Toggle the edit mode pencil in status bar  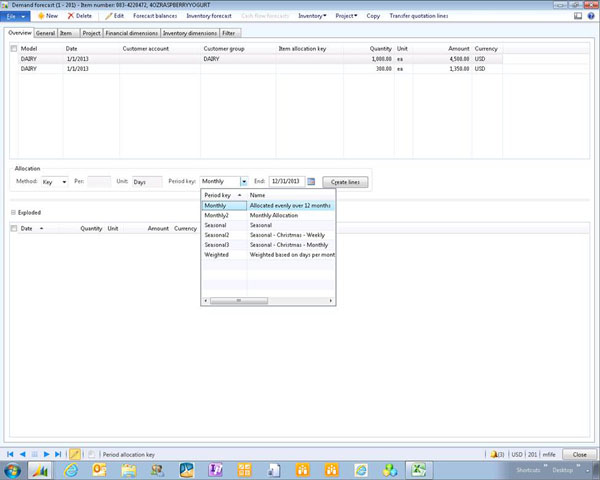click(x=75, y=454)
